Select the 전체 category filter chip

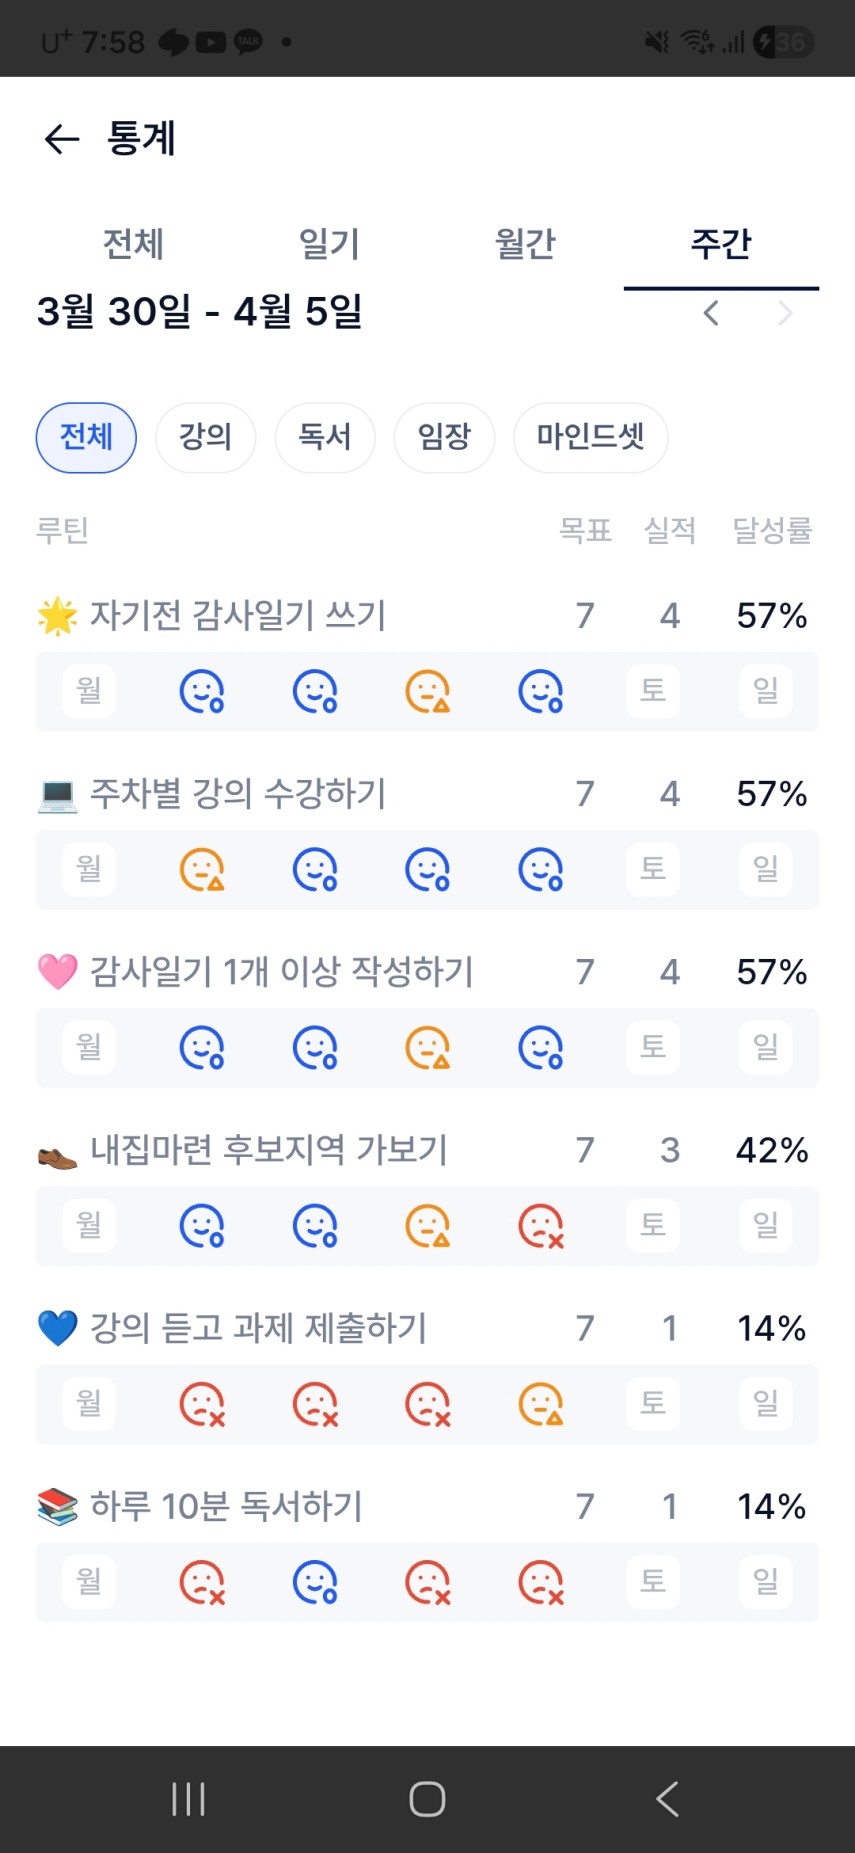[86, 437]
